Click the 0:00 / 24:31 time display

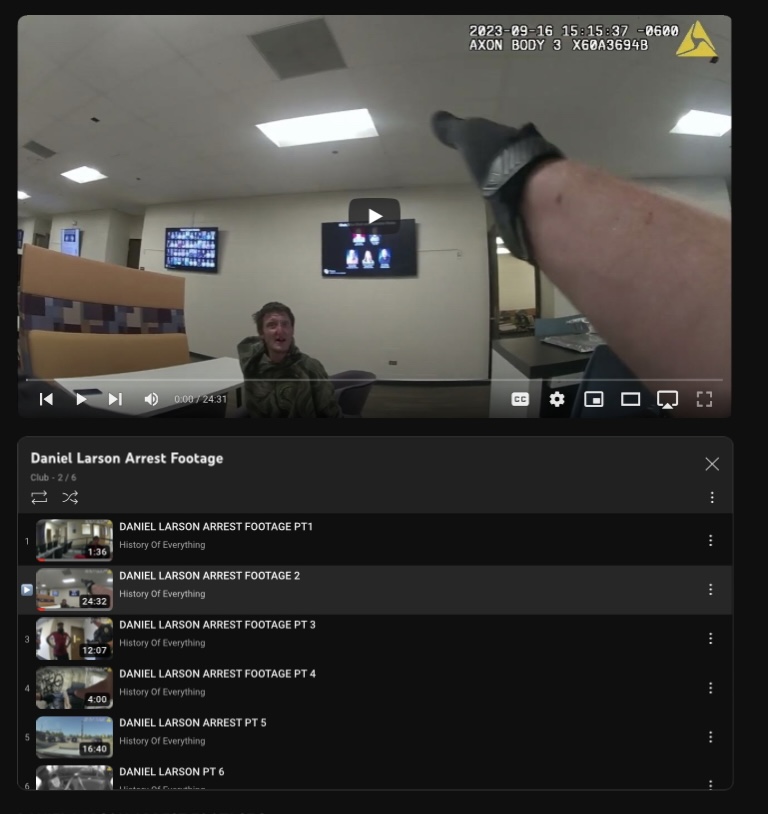point(200,399)
